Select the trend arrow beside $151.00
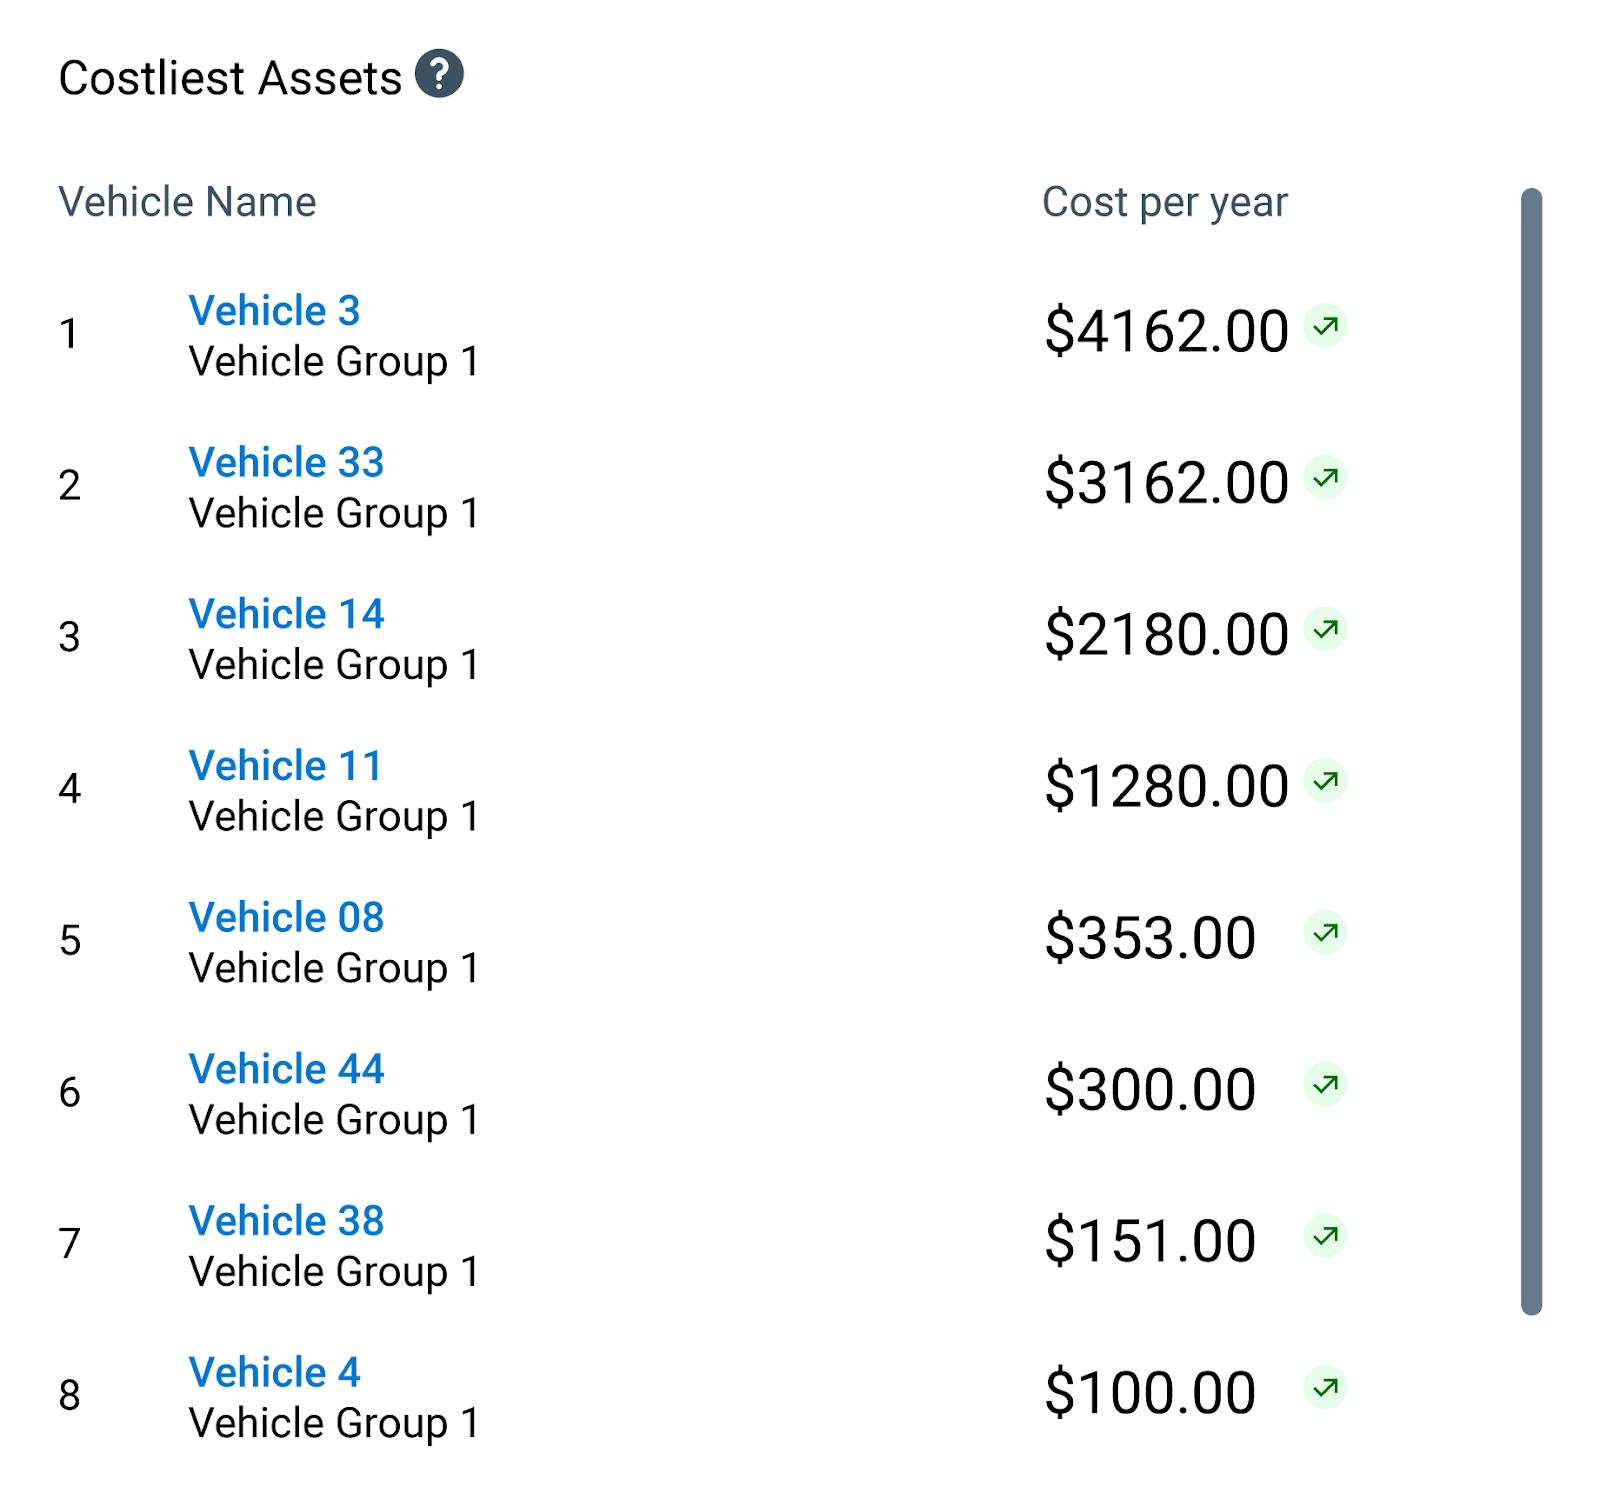The image size is (1600, 1506). pos(1325,1234)
